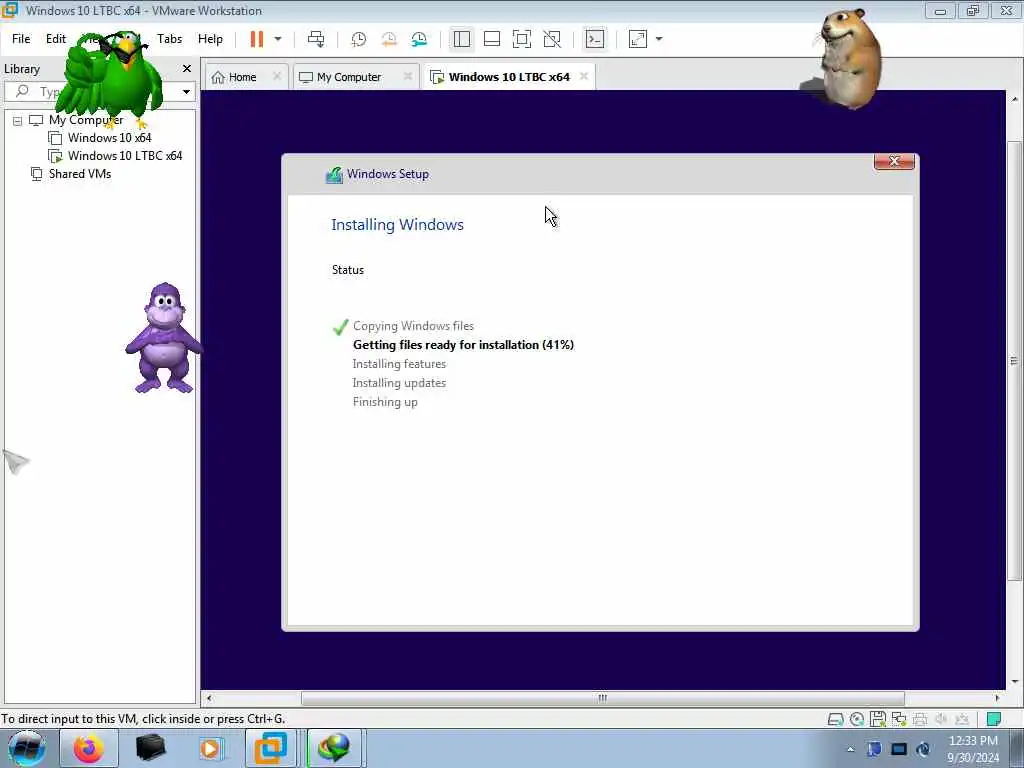The width and height of the screenshot is (1024, 768).
Task: Close the My Computer tab
Action: 408,76
